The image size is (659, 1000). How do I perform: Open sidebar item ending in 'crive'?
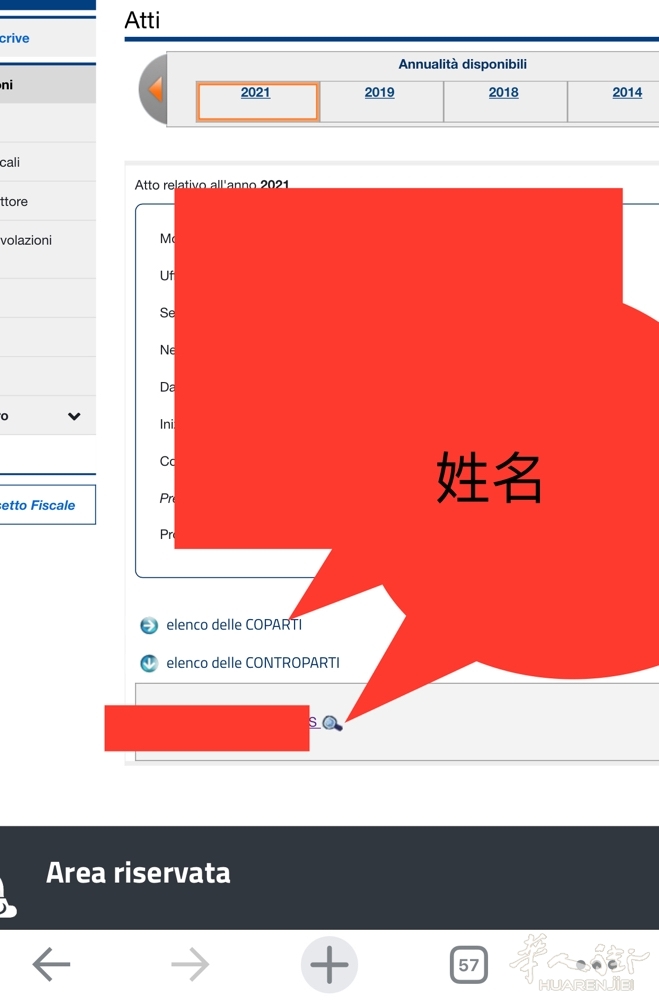pyautogui.click(x=47, y=38)
